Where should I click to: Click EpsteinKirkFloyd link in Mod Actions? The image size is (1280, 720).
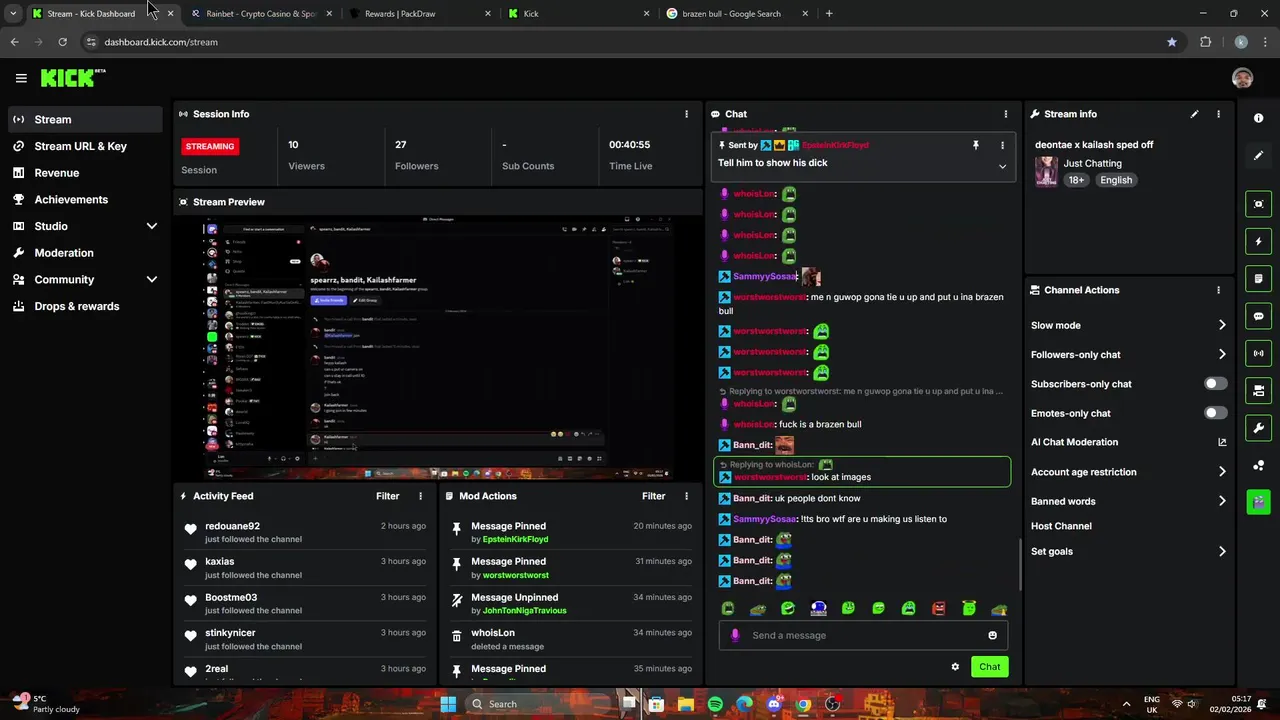pos(515,540)
